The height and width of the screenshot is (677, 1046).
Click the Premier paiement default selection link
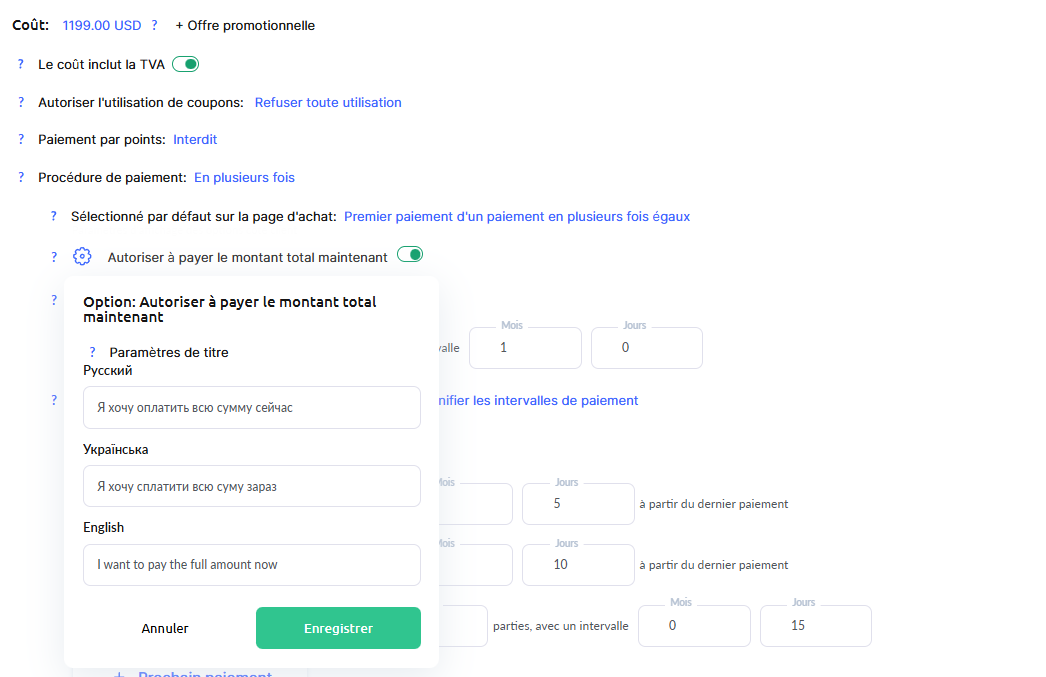click(517, 216)
